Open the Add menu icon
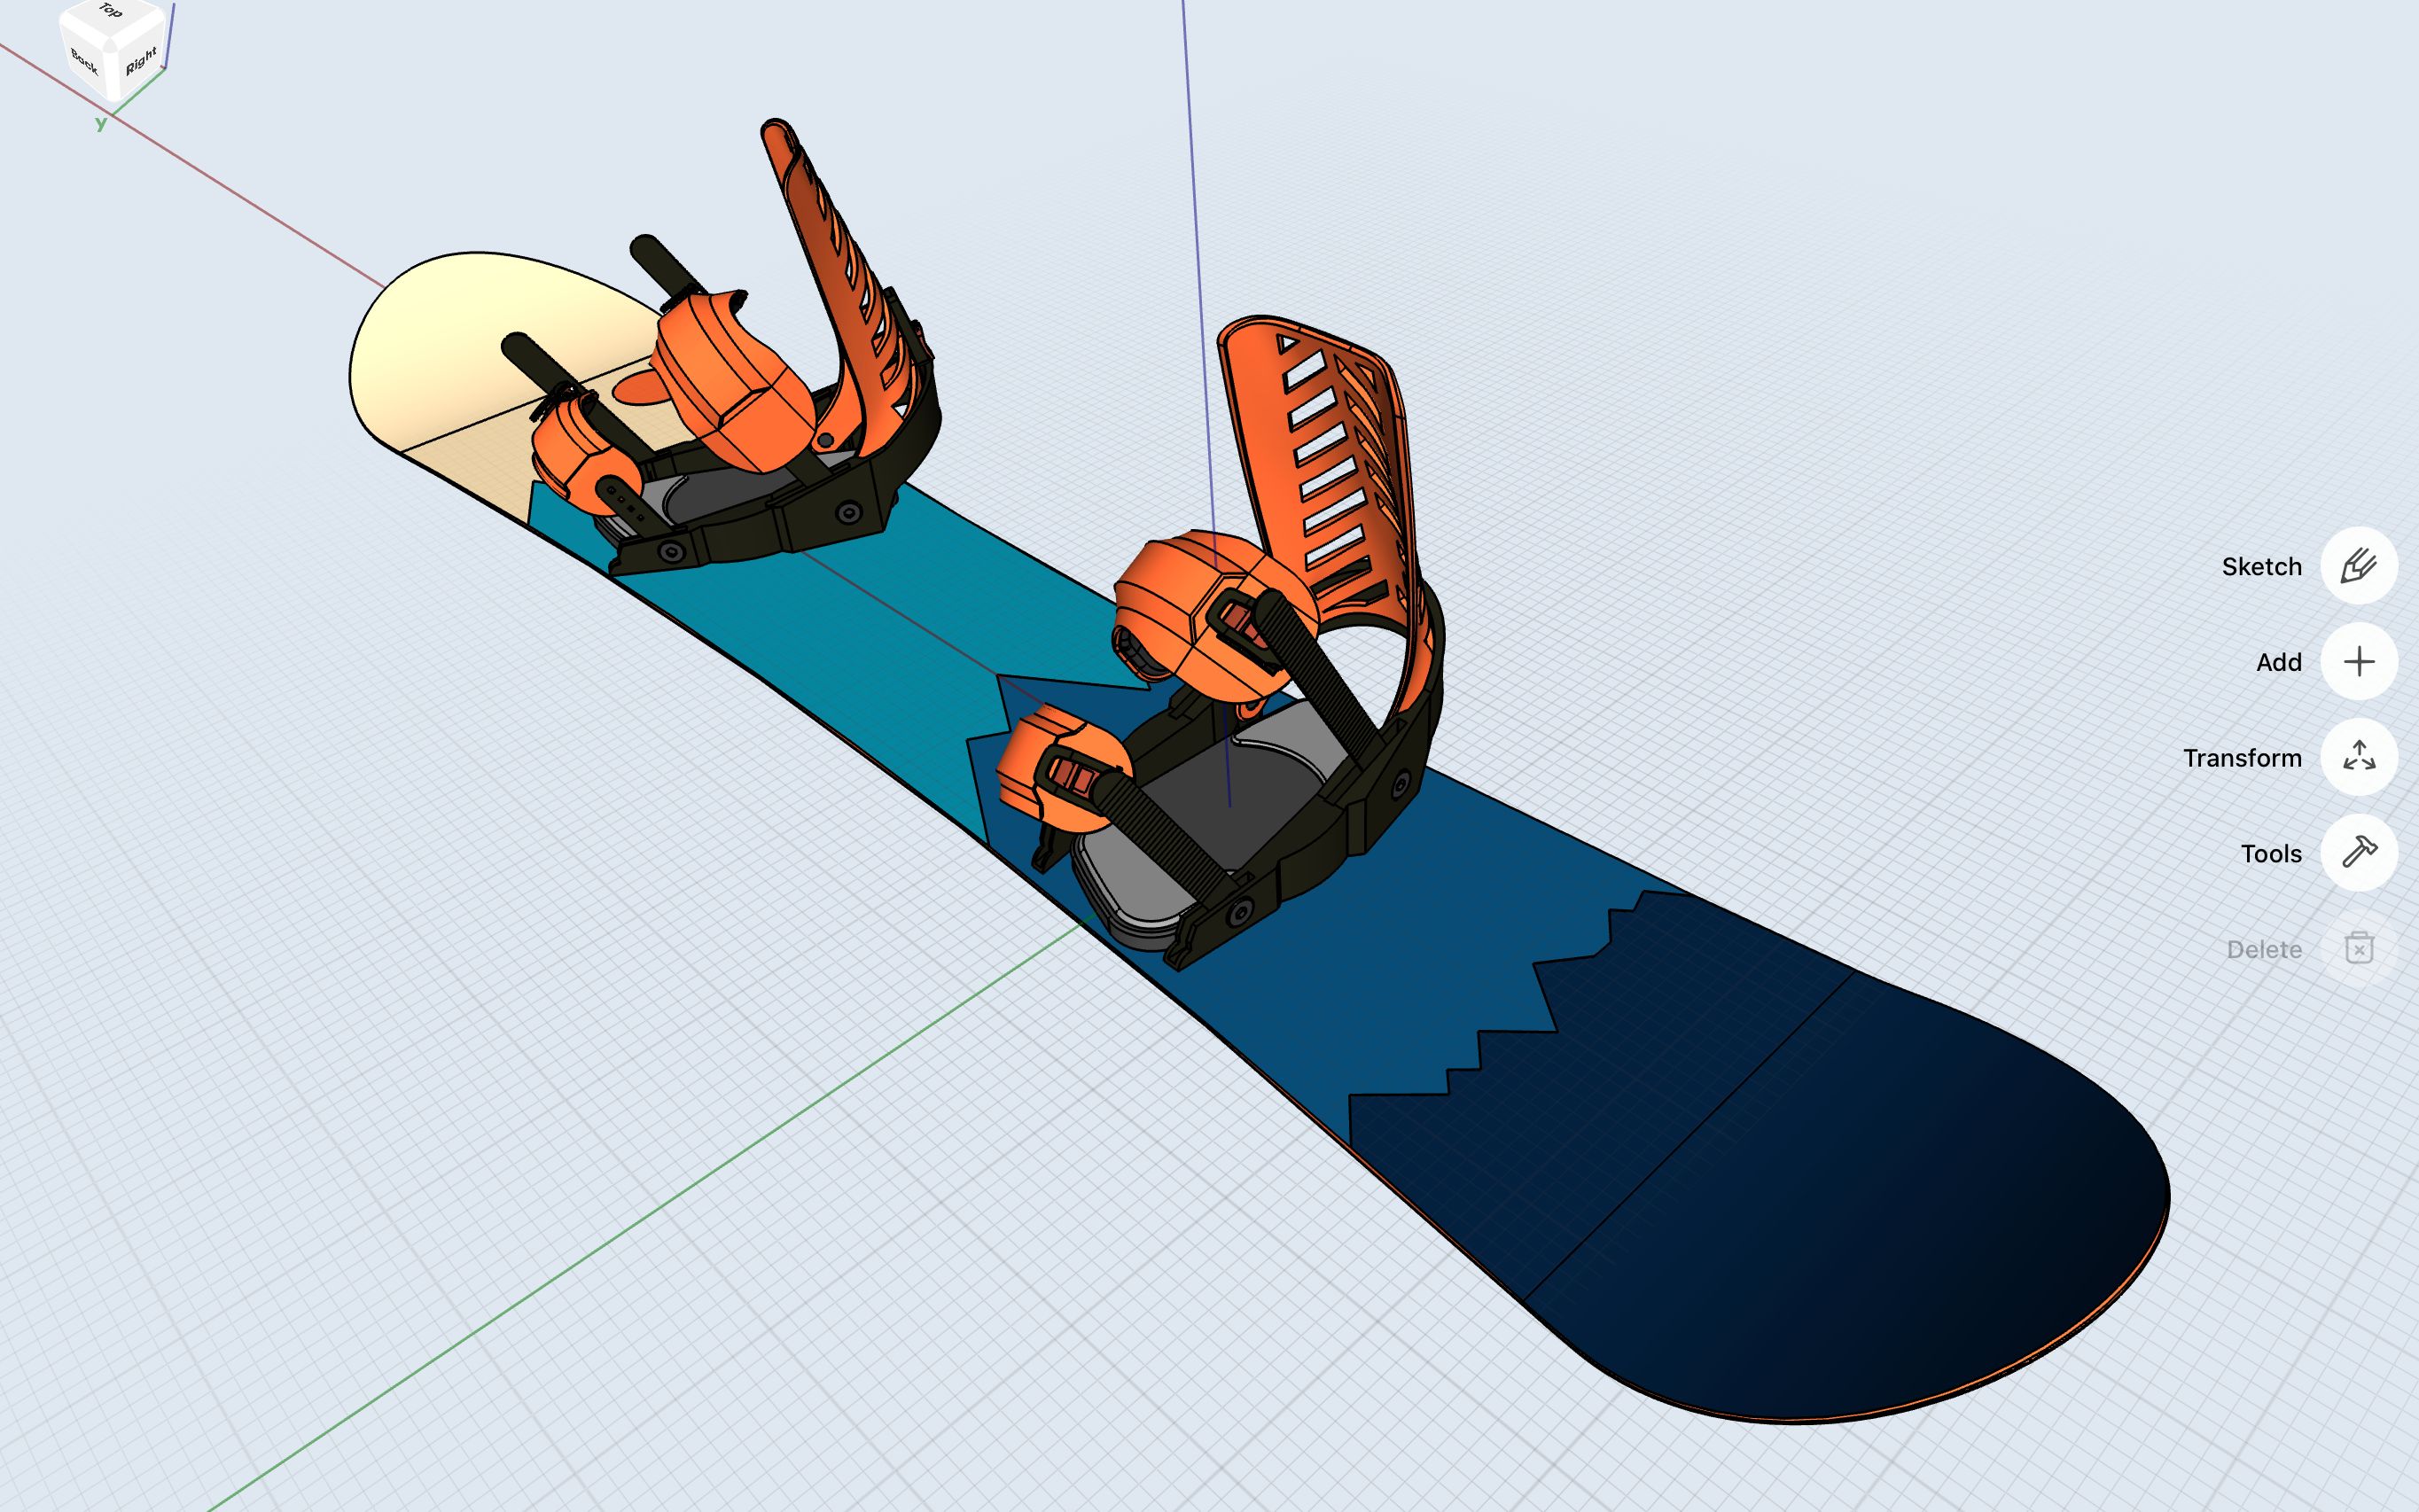Viewport: 2419px width, 1512px height. click(x=2359, y=661)
